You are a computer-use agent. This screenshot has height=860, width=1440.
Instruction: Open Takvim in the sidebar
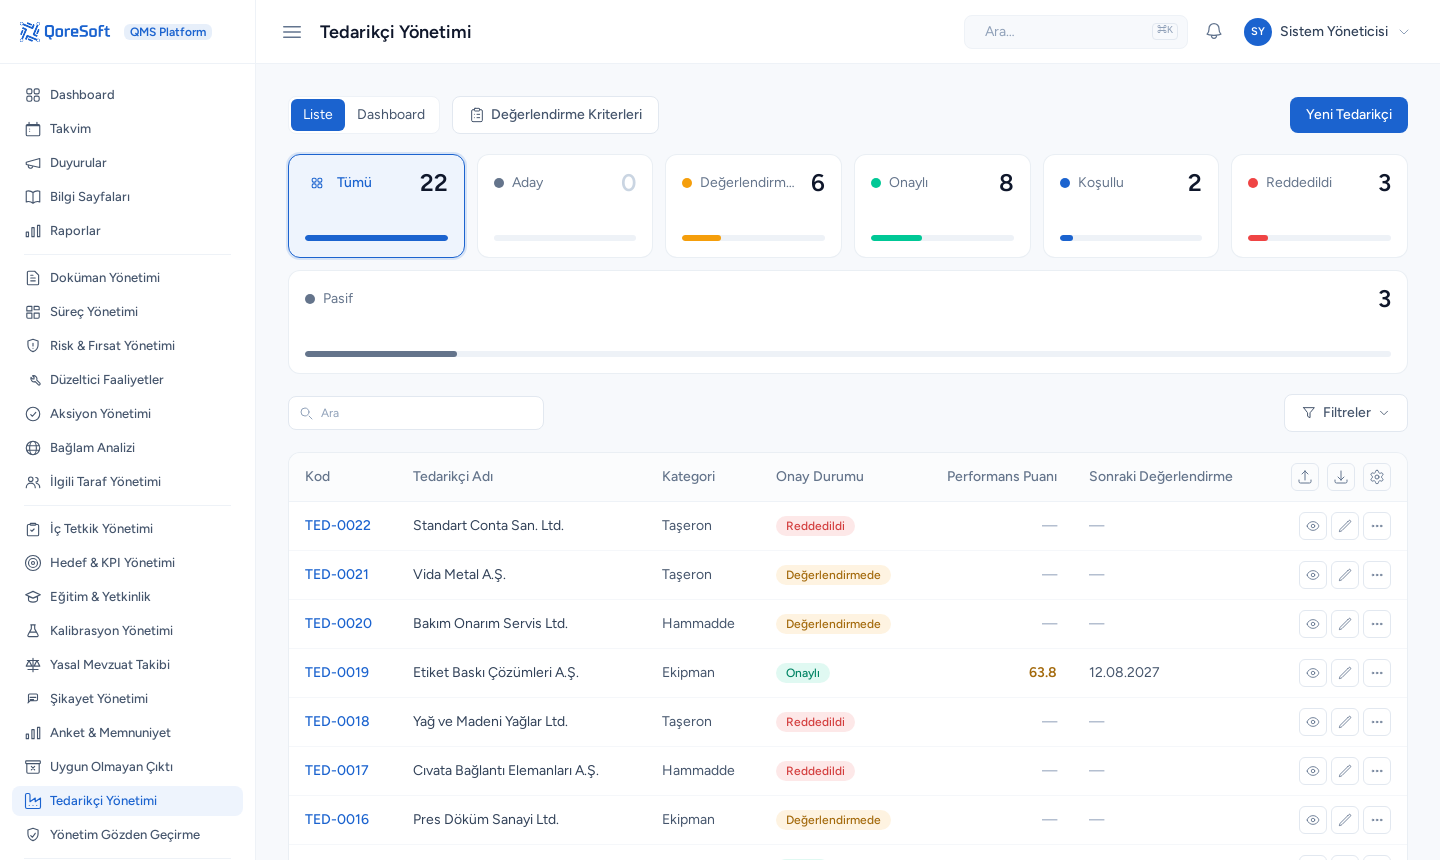pos(127,129)
